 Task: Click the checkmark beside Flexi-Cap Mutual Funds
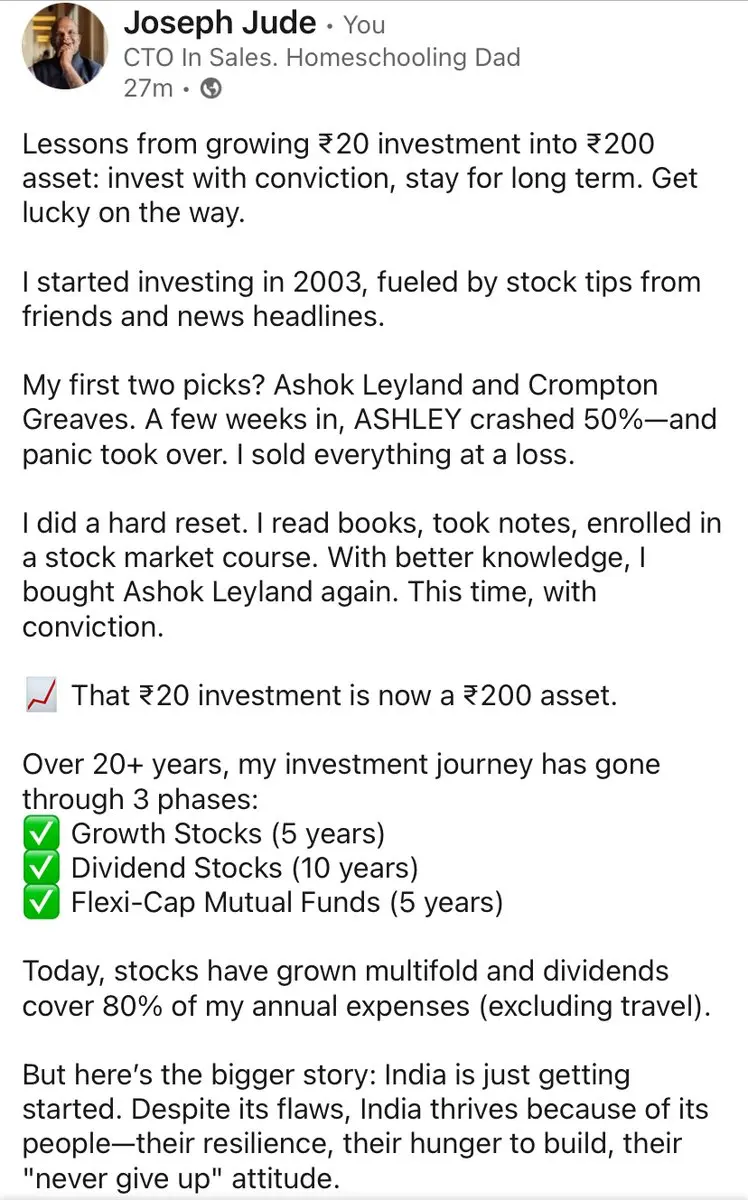[x=41, y=903]
